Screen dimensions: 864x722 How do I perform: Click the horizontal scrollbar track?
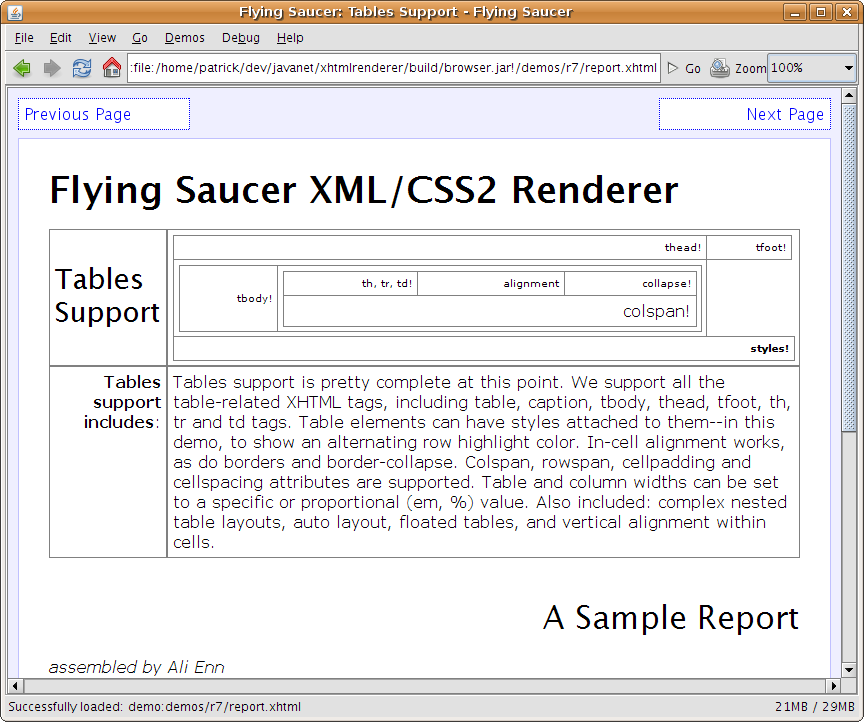pyautogui.click(x=424, y=686)
